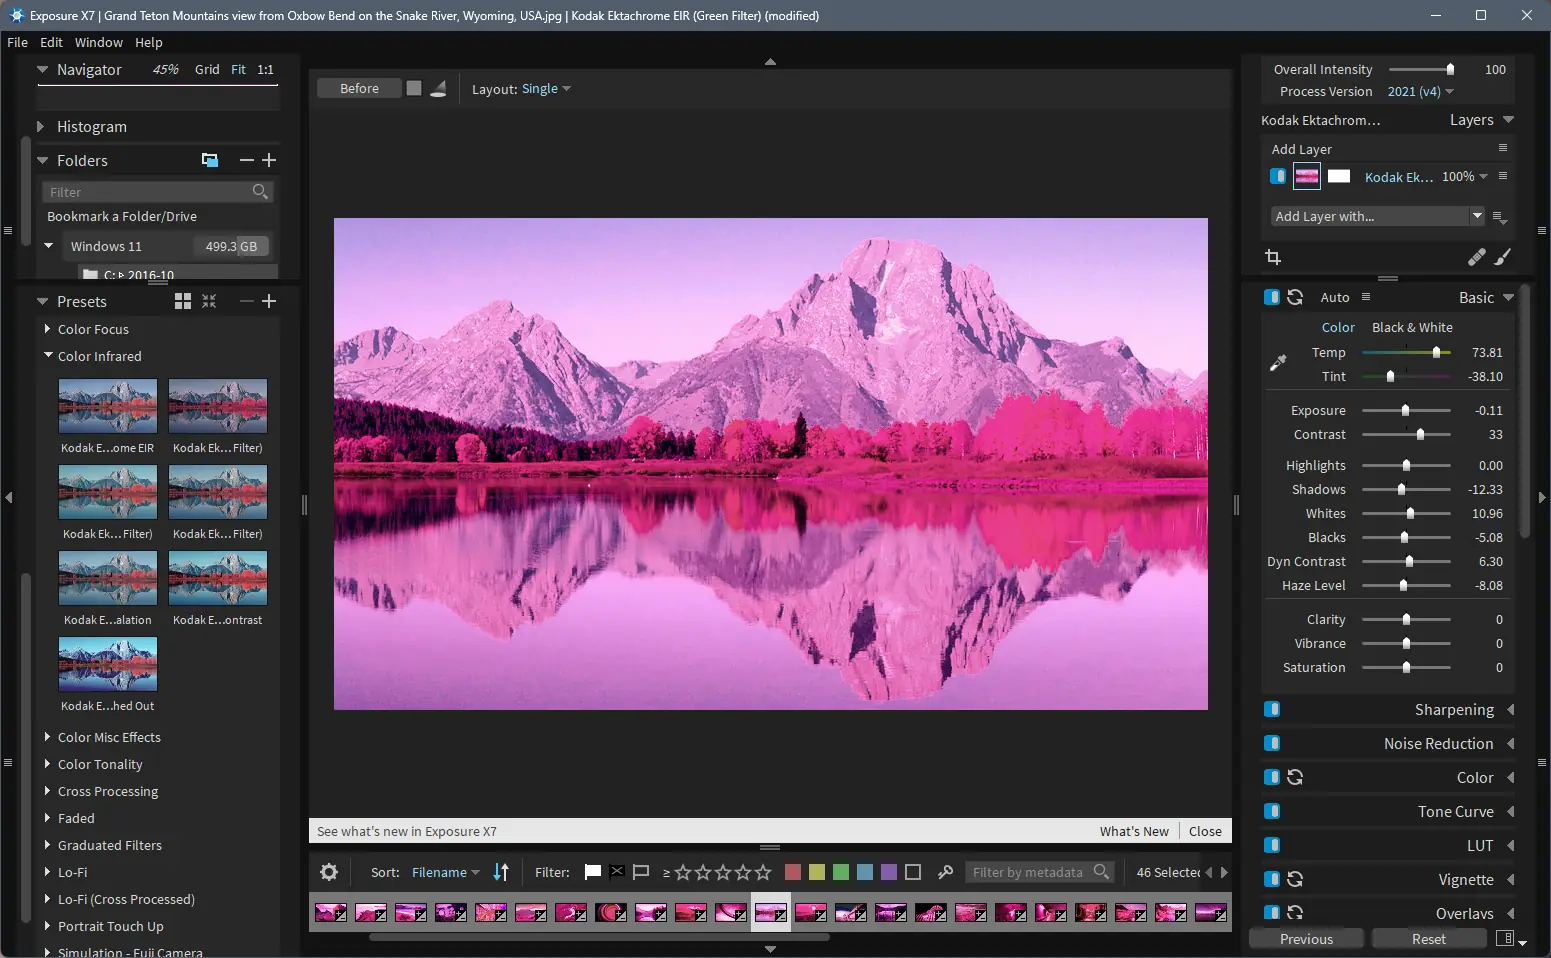Add a new preset with the plus icon
This screenshot has width=1551, height=958.
[269, 301]
